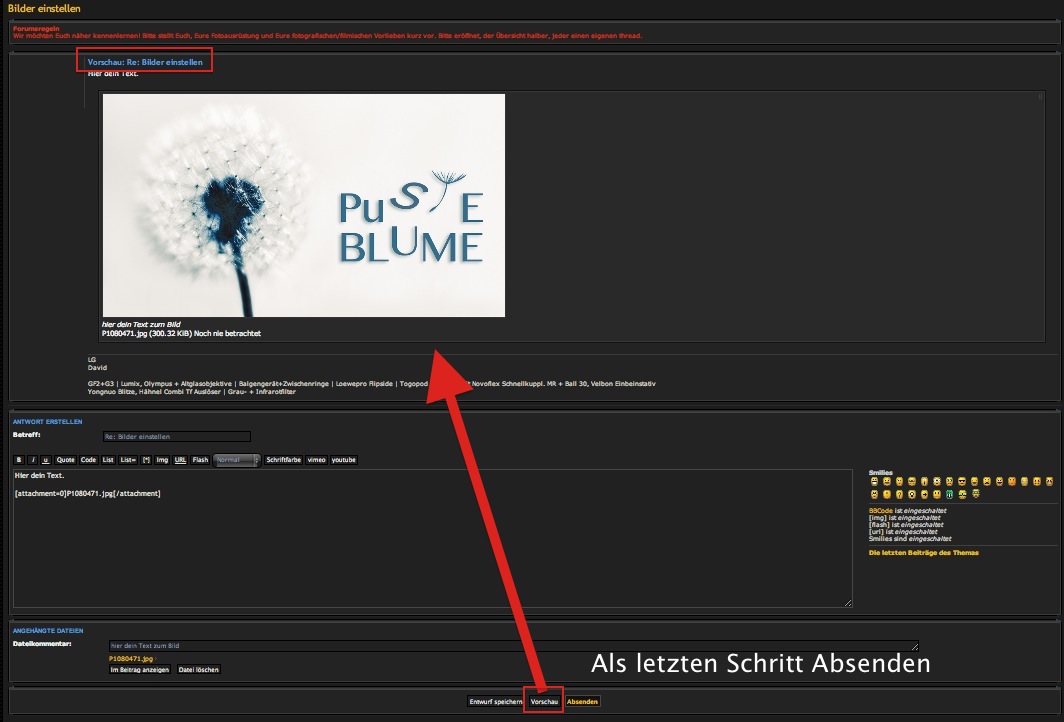
Task: Insert the surprised open-mouth smiley
Action: pos(924,481)
